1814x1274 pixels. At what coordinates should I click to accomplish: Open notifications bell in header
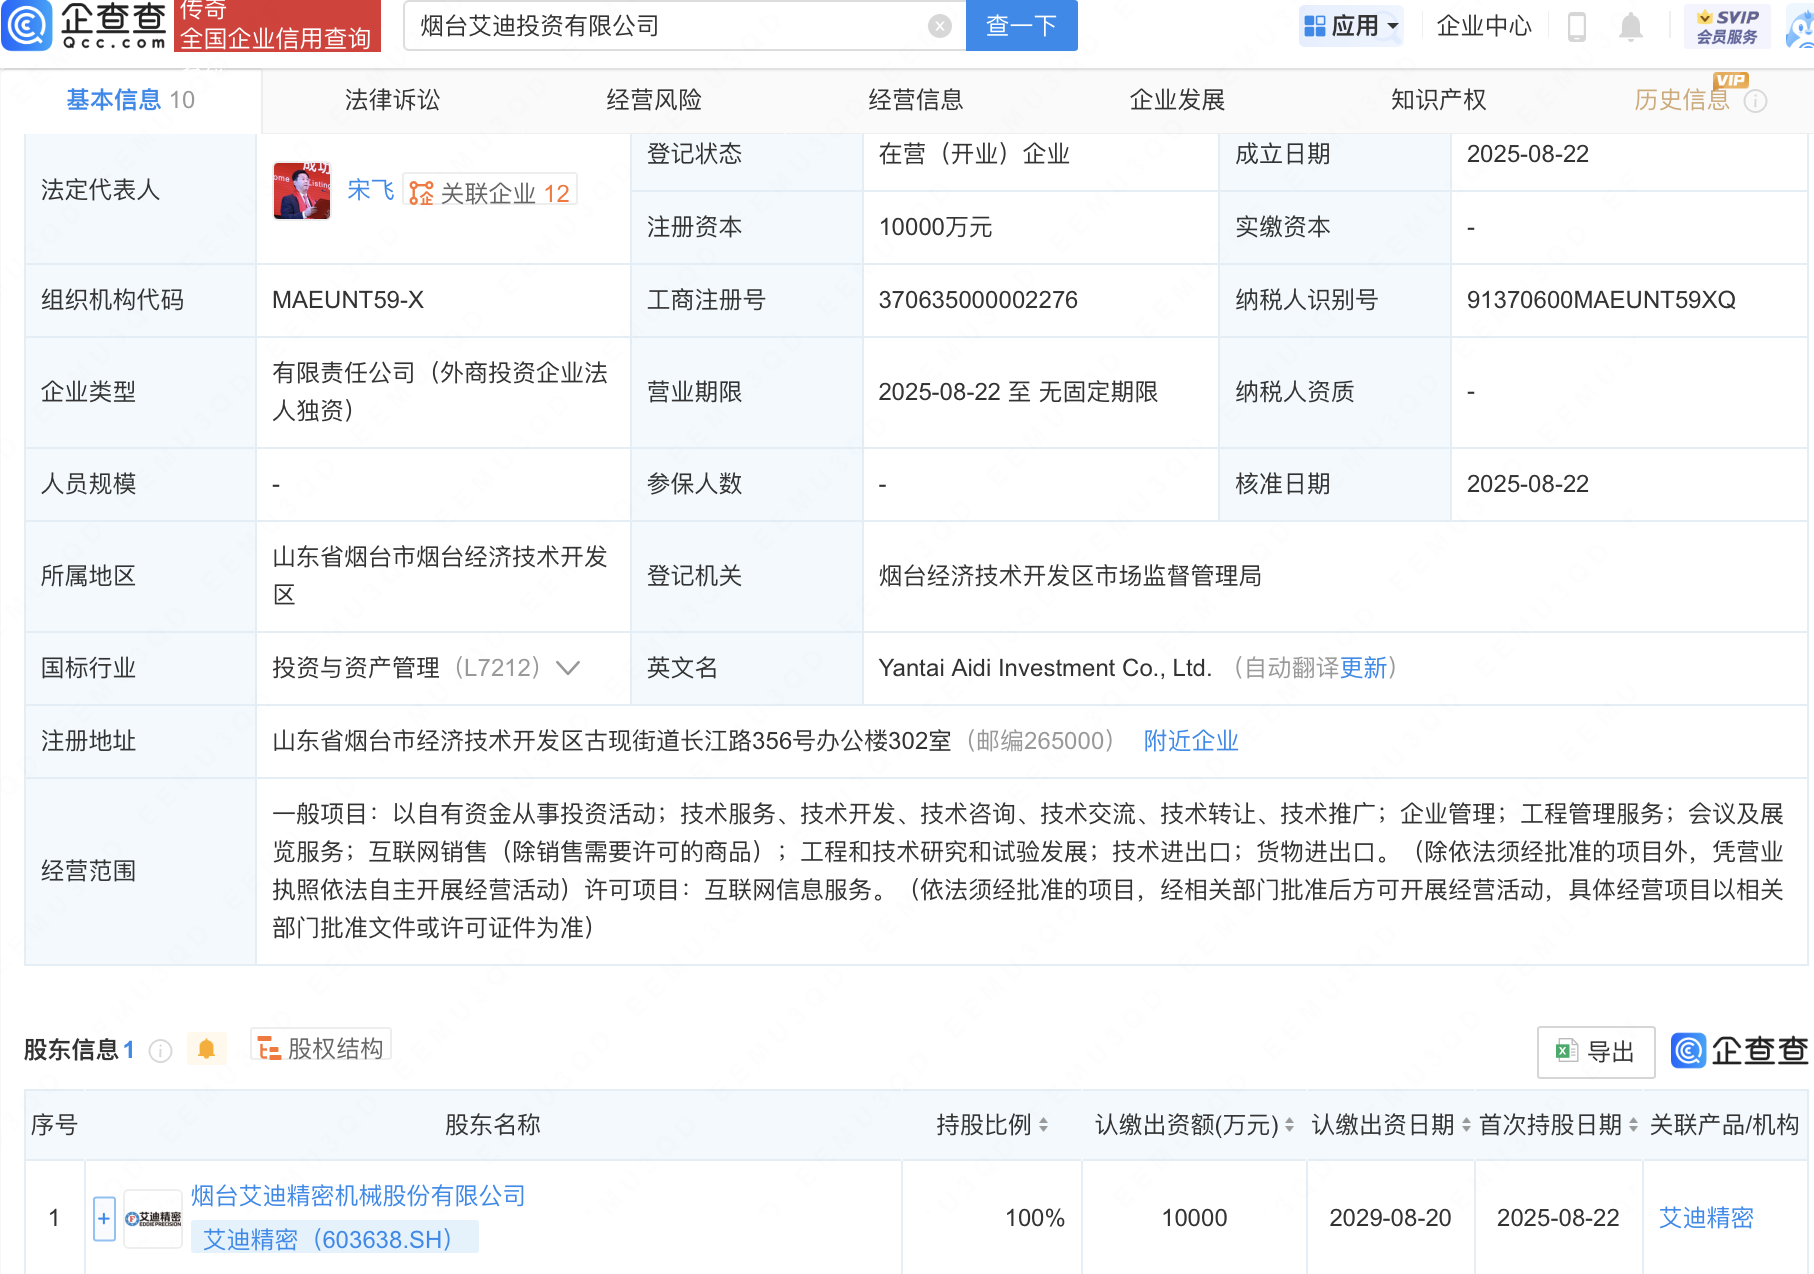(x=1630, y=27)
